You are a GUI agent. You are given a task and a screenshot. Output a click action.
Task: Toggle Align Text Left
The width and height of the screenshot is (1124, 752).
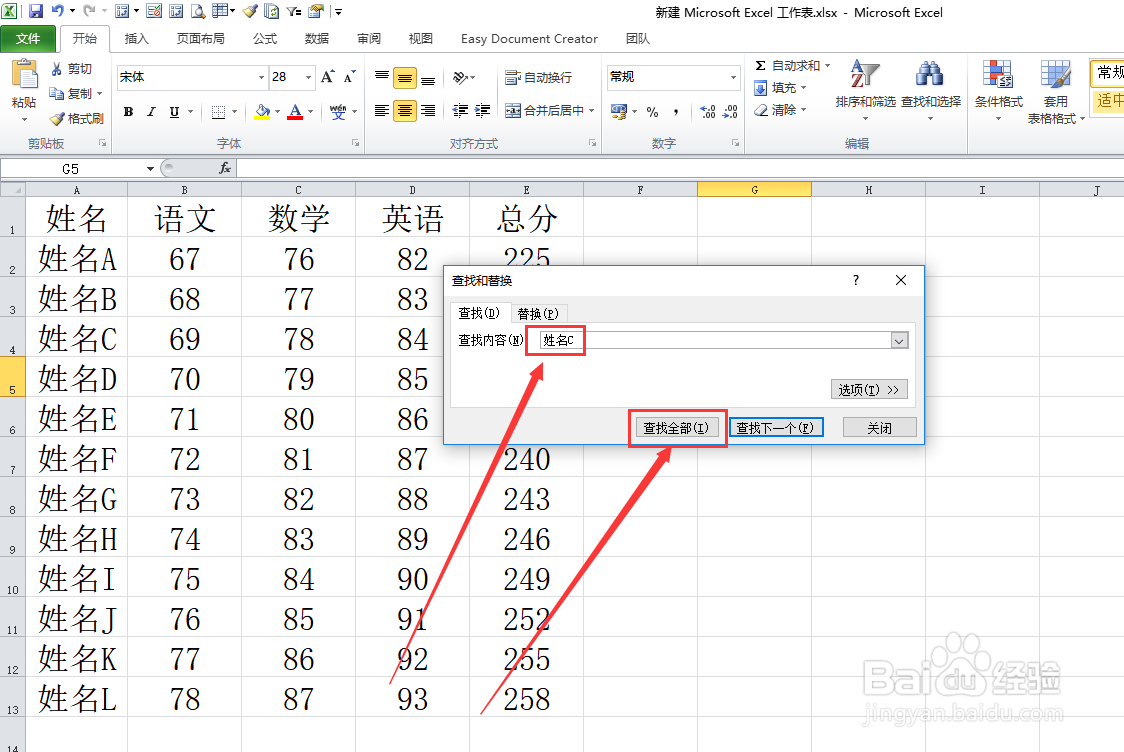click(382, 110)
